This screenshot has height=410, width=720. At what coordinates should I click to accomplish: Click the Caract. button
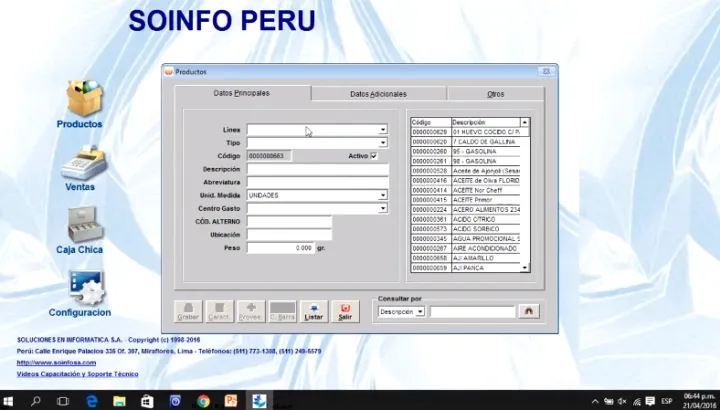point(219,311)
